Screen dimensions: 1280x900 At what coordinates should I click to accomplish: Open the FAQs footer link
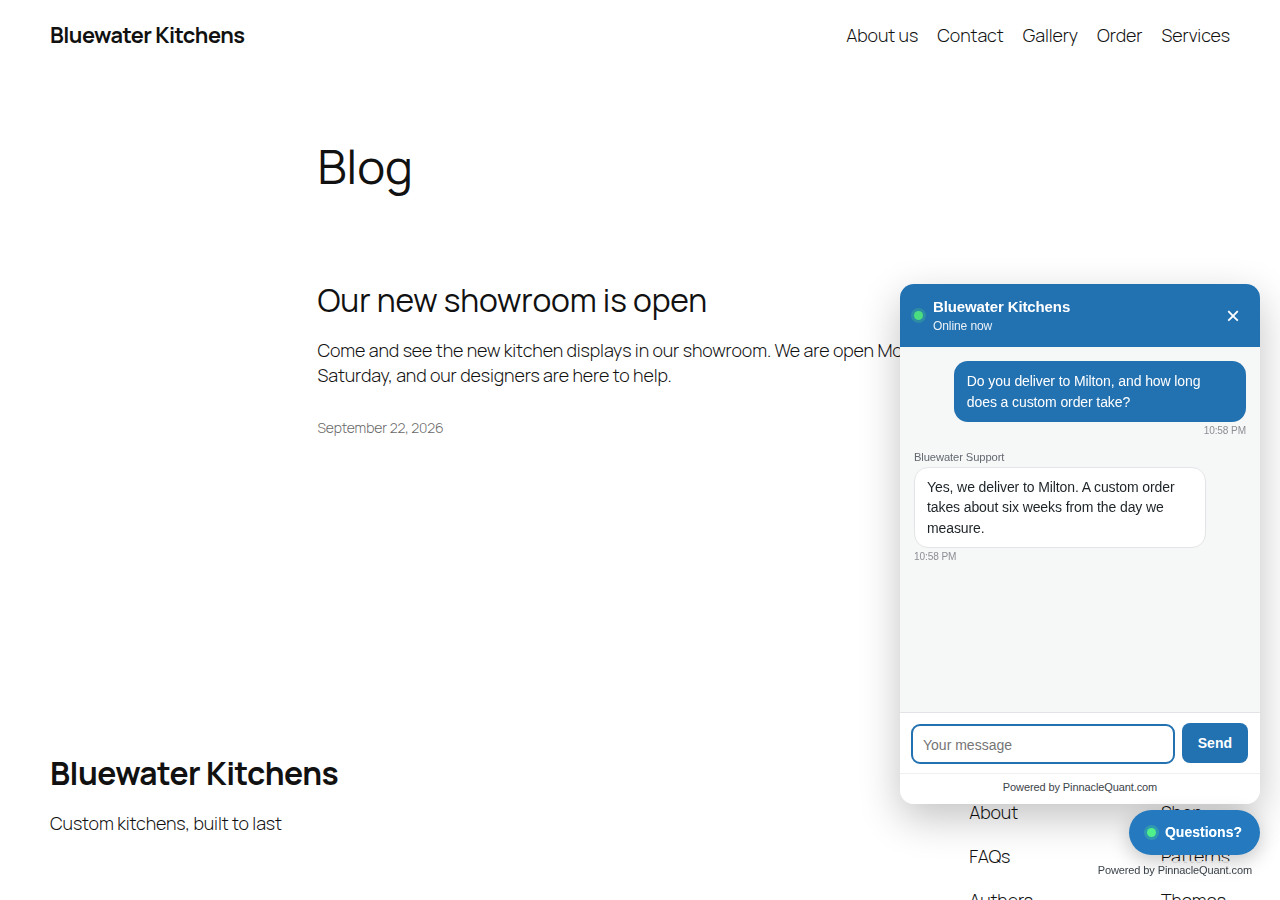tap(990, 857)
